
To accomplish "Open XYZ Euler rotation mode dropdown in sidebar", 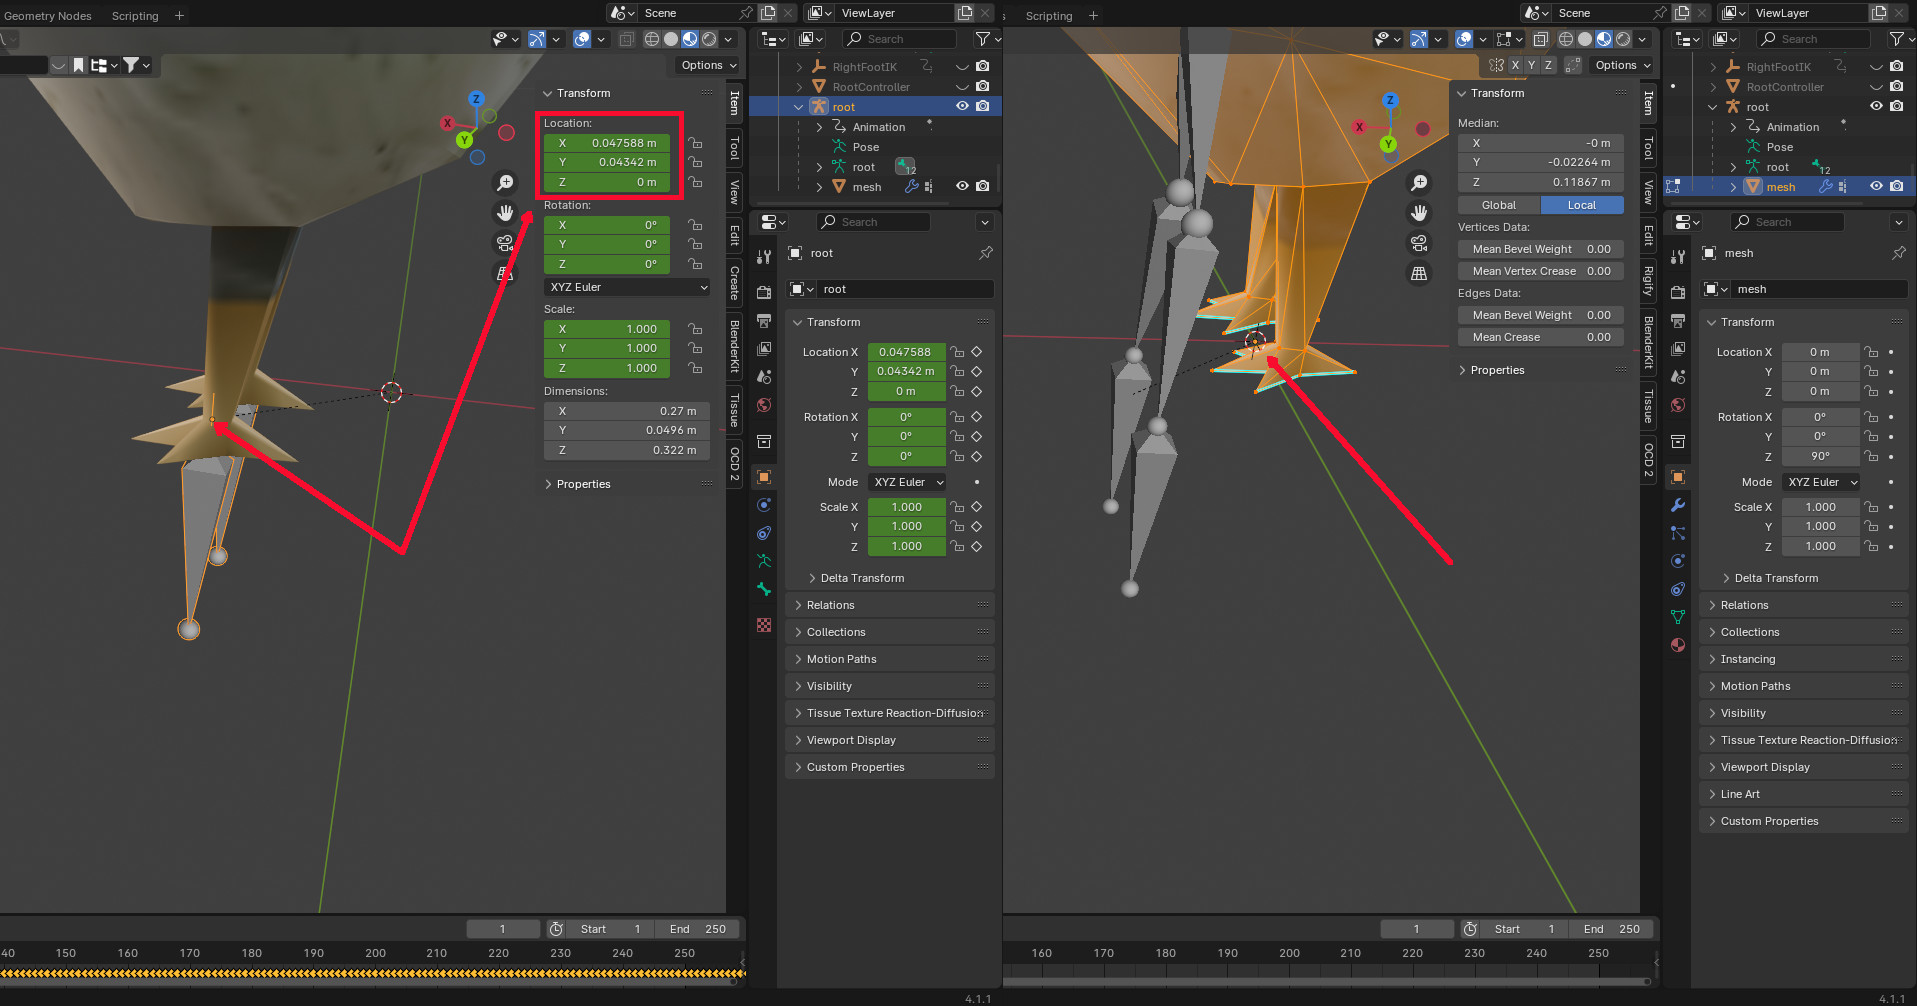I will 628,287.
